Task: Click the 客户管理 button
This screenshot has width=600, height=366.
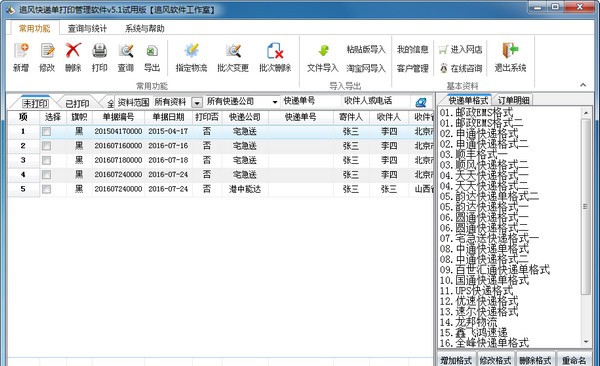Action: tap(412, 69)
